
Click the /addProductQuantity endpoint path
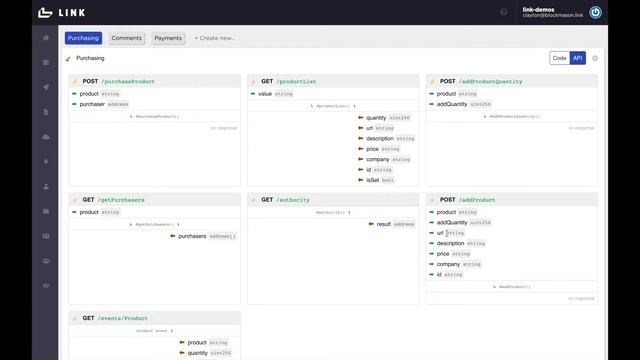[x=491, y=82]
